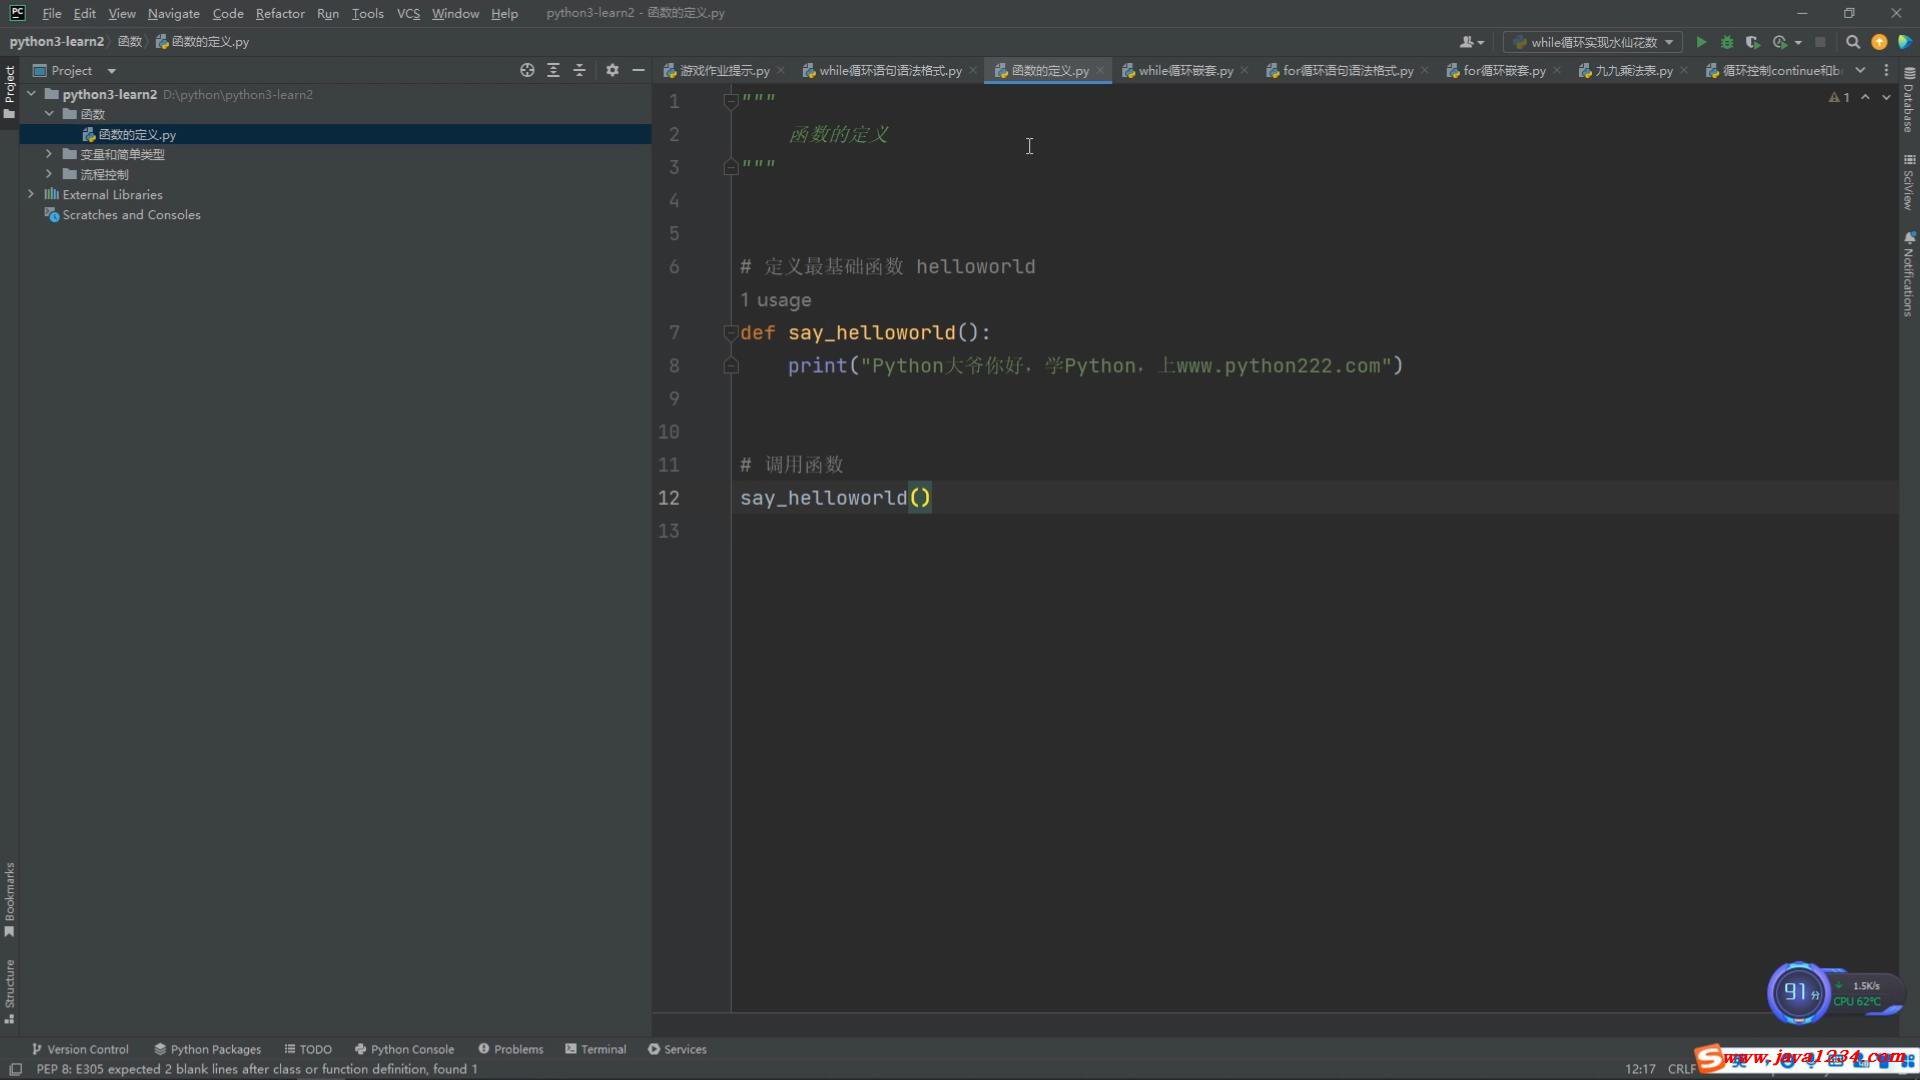Collapse the python3-learn2 project root
The width and height of the screenshot is (1920, 1080).
(31, 94)
